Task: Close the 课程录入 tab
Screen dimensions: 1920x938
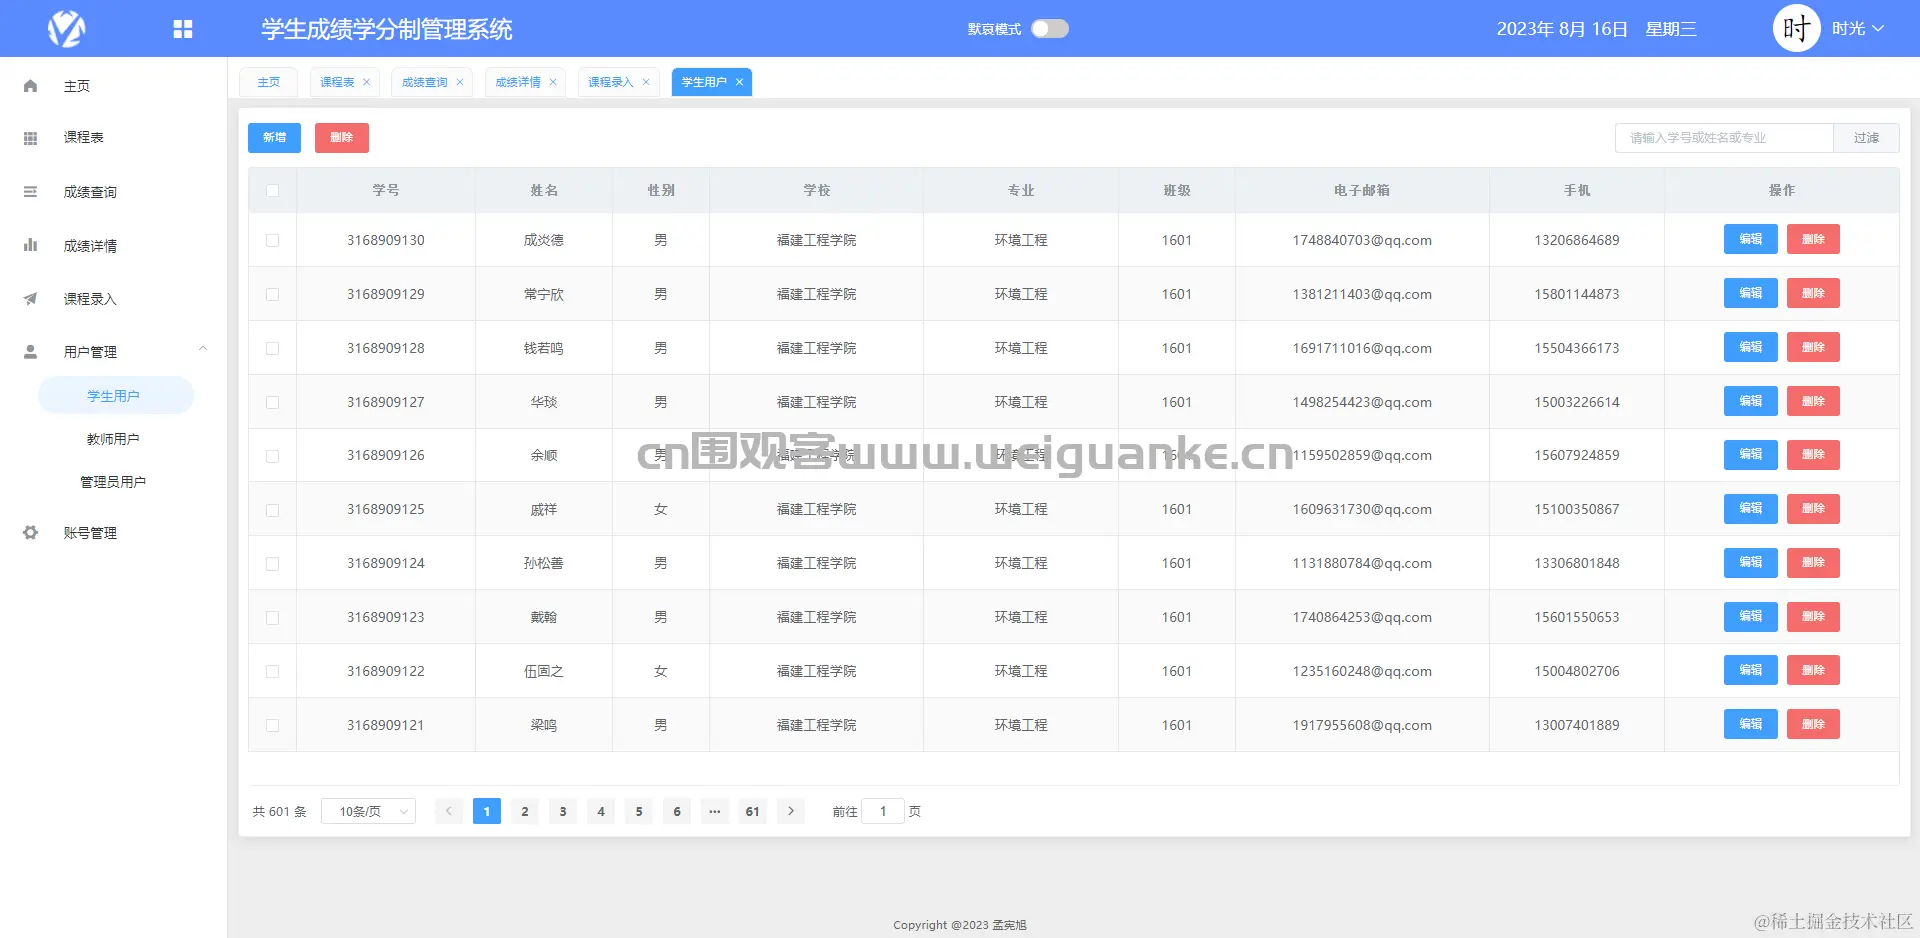Action: pos(646,82)
